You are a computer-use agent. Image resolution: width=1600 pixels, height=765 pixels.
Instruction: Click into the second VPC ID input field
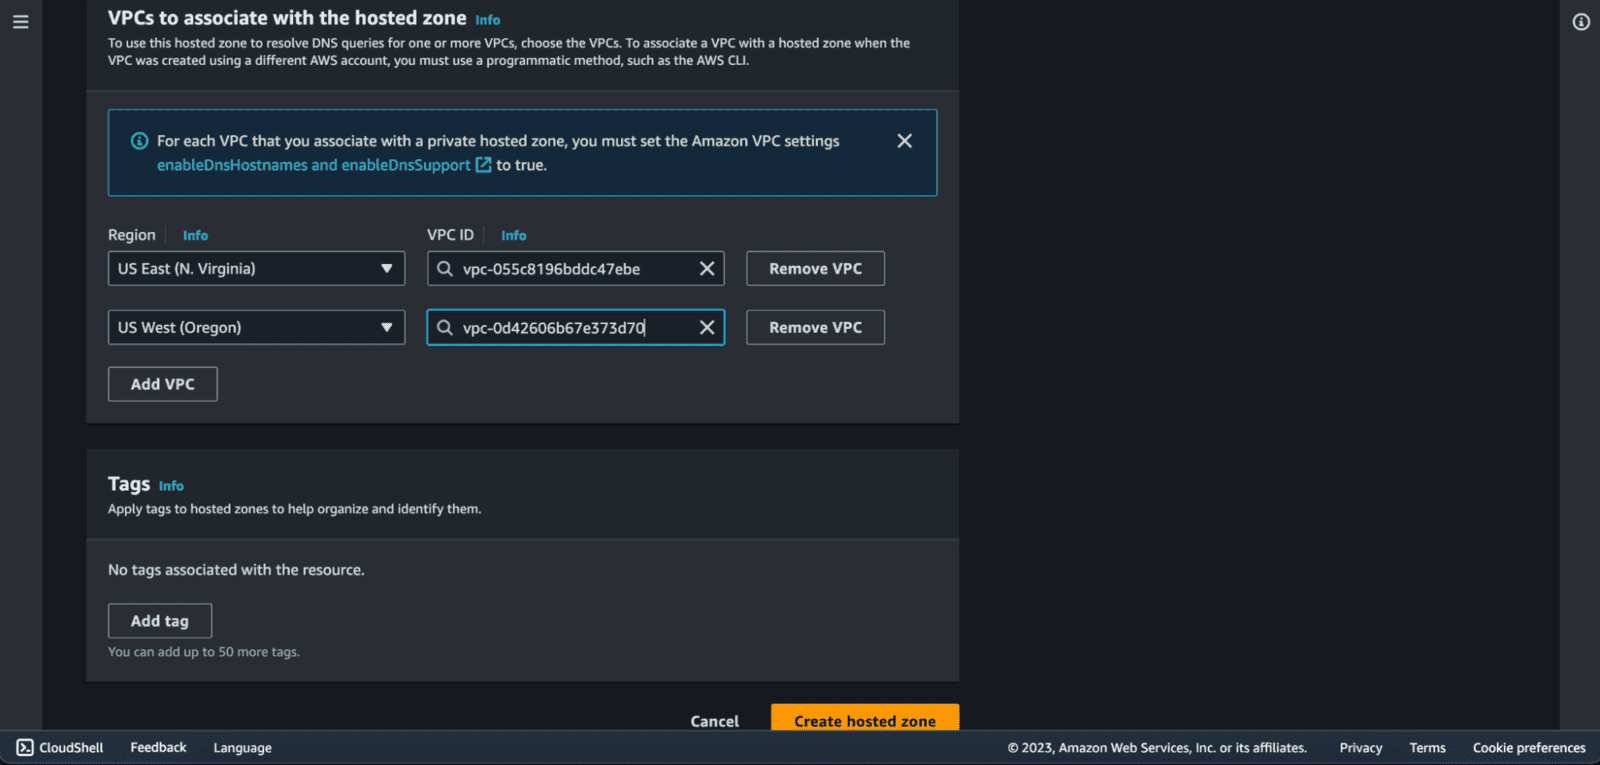[570, 328]
